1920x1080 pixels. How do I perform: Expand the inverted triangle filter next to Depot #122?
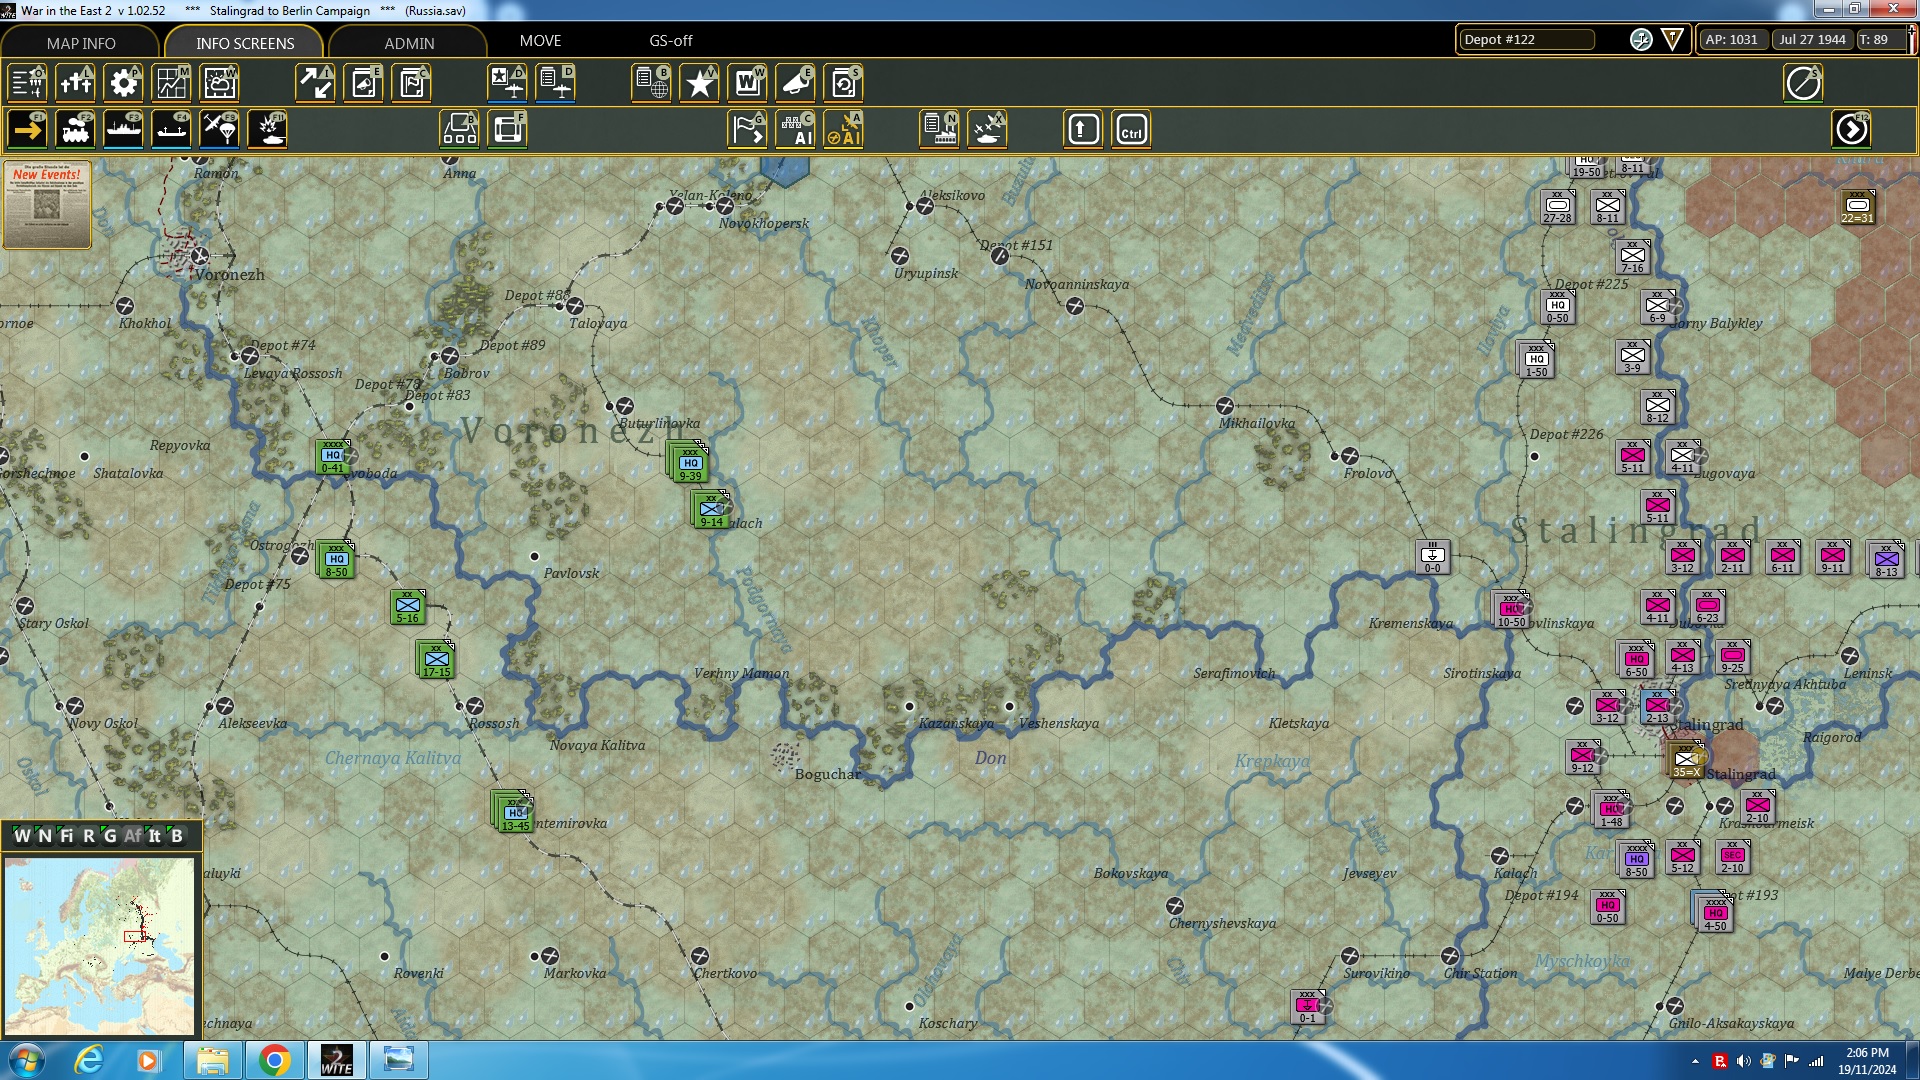(1672, 39)
